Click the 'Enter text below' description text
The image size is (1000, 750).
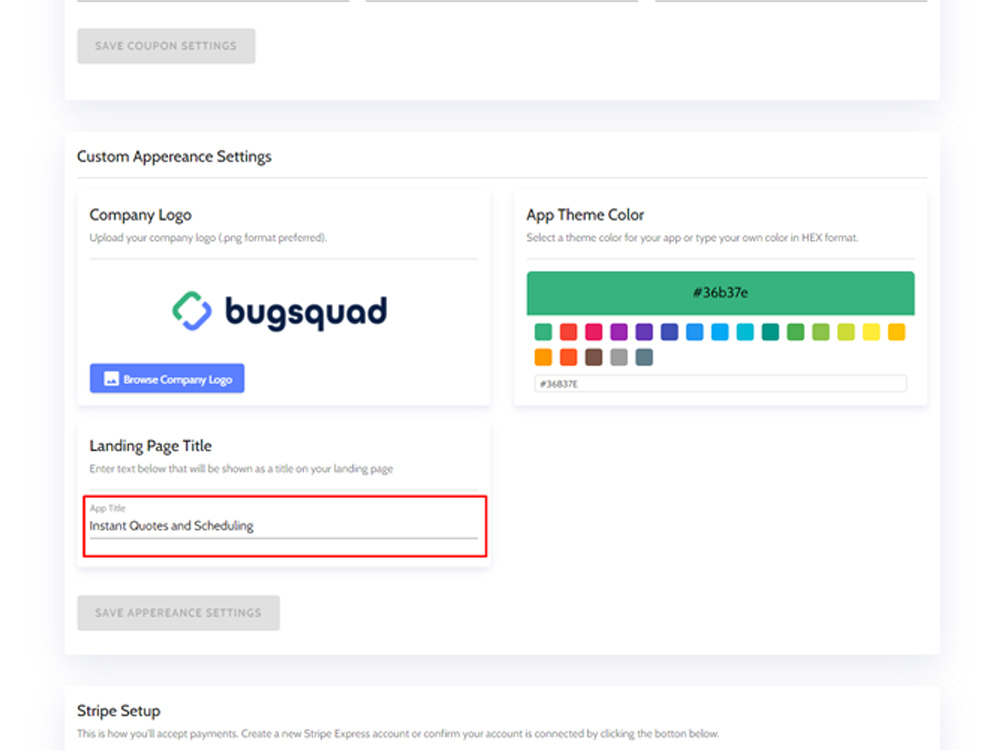point(241,469)
